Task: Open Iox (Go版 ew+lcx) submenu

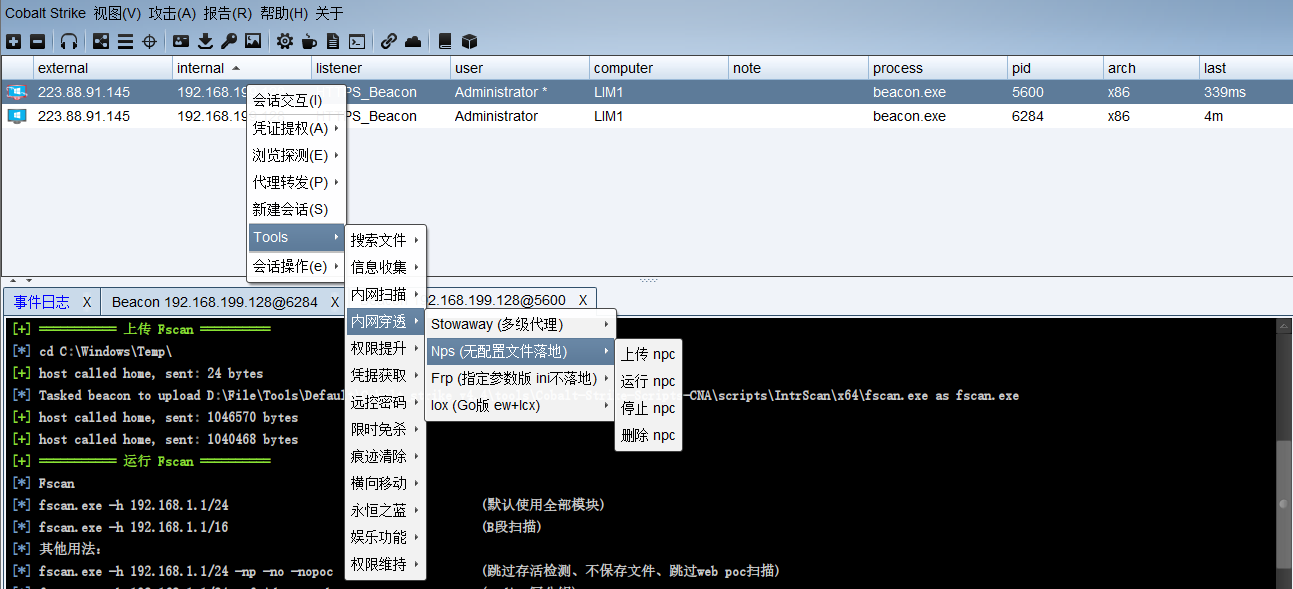Action: click(520, 405)
